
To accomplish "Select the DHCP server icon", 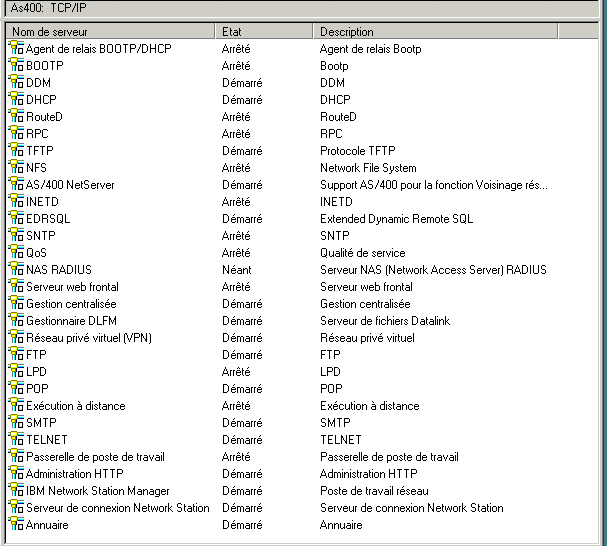I will click(16, 99).
